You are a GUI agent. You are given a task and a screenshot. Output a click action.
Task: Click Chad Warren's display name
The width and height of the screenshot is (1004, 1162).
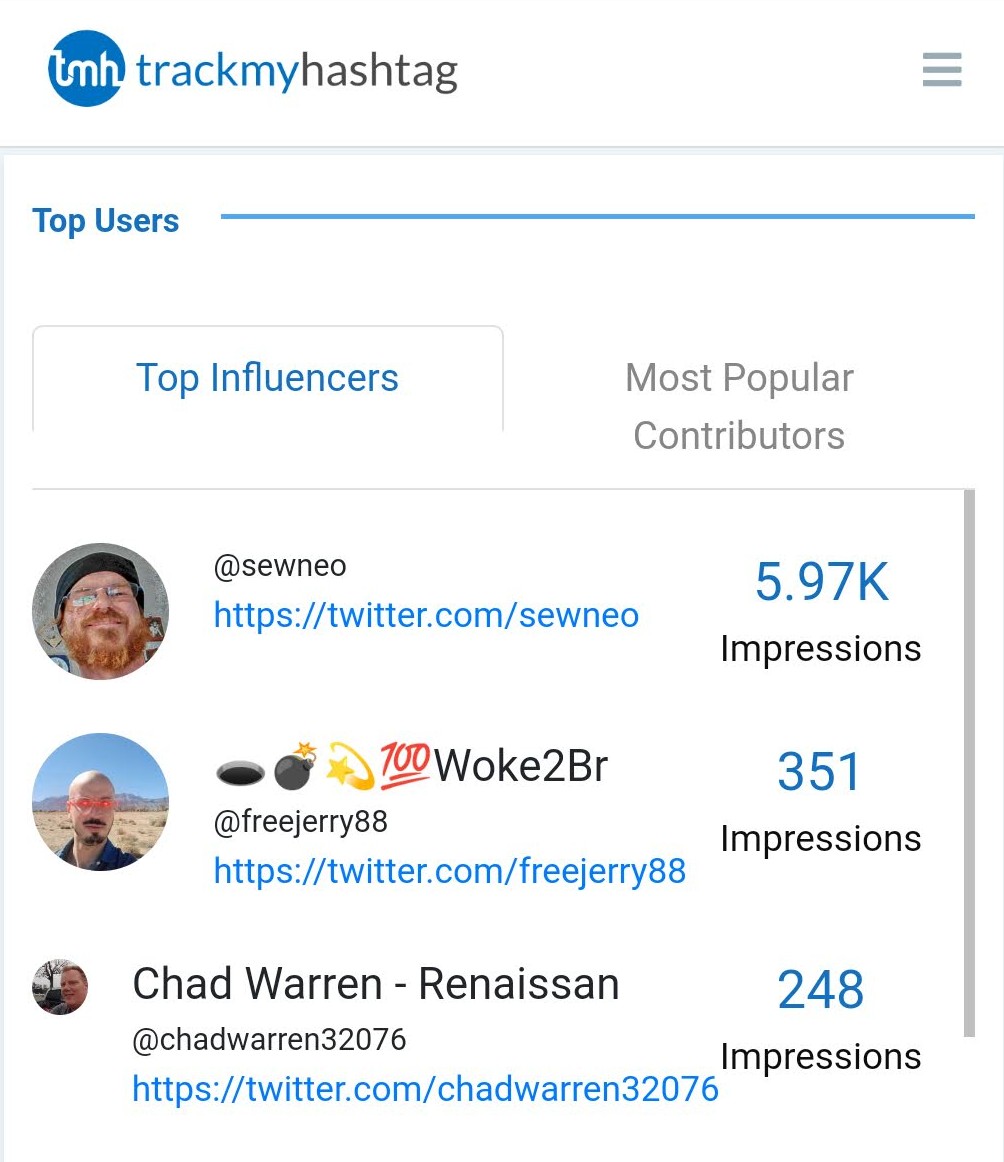point(375,983)
